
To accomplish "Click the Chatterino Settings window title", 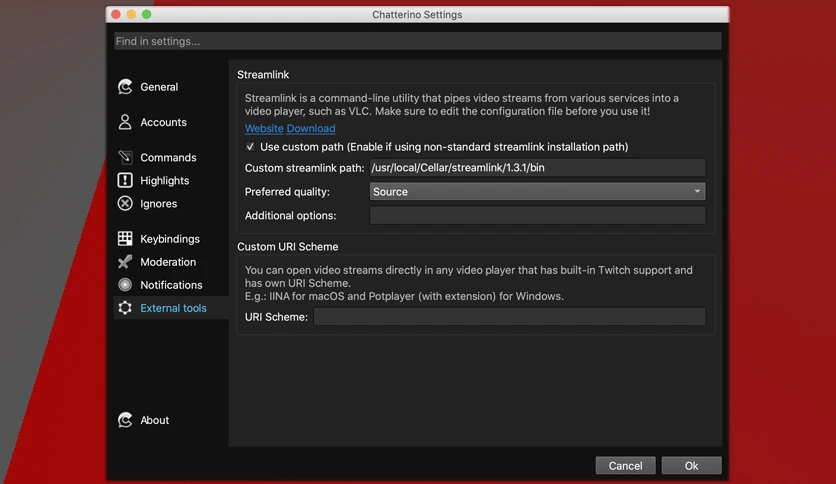I will (x=417, y=14).
